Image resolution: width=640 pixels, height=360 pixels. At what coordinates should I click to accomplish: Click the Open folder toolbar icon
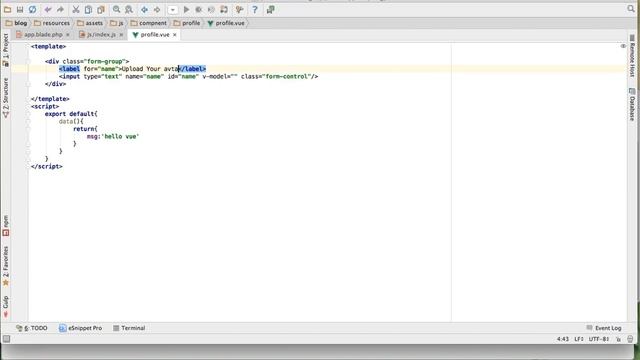pos(8,9)
